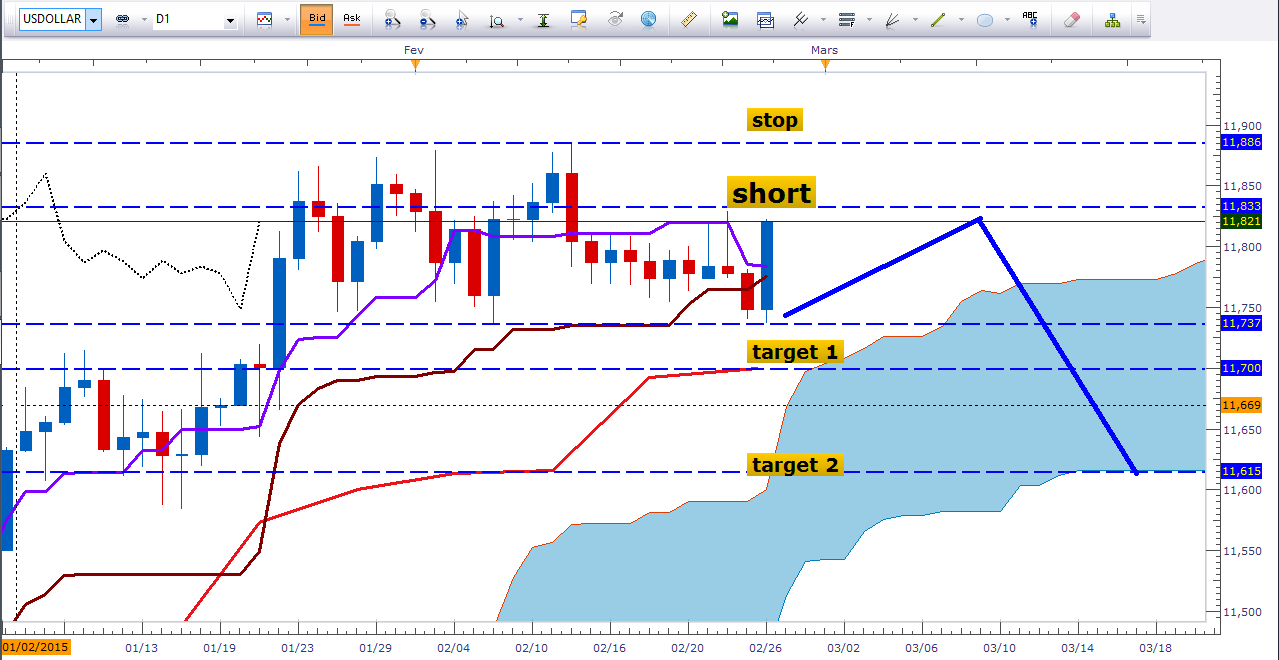Viewport: 1279px width, 660px height.
Task: Expand the trend line dropdown arrow
Action: 962,19
